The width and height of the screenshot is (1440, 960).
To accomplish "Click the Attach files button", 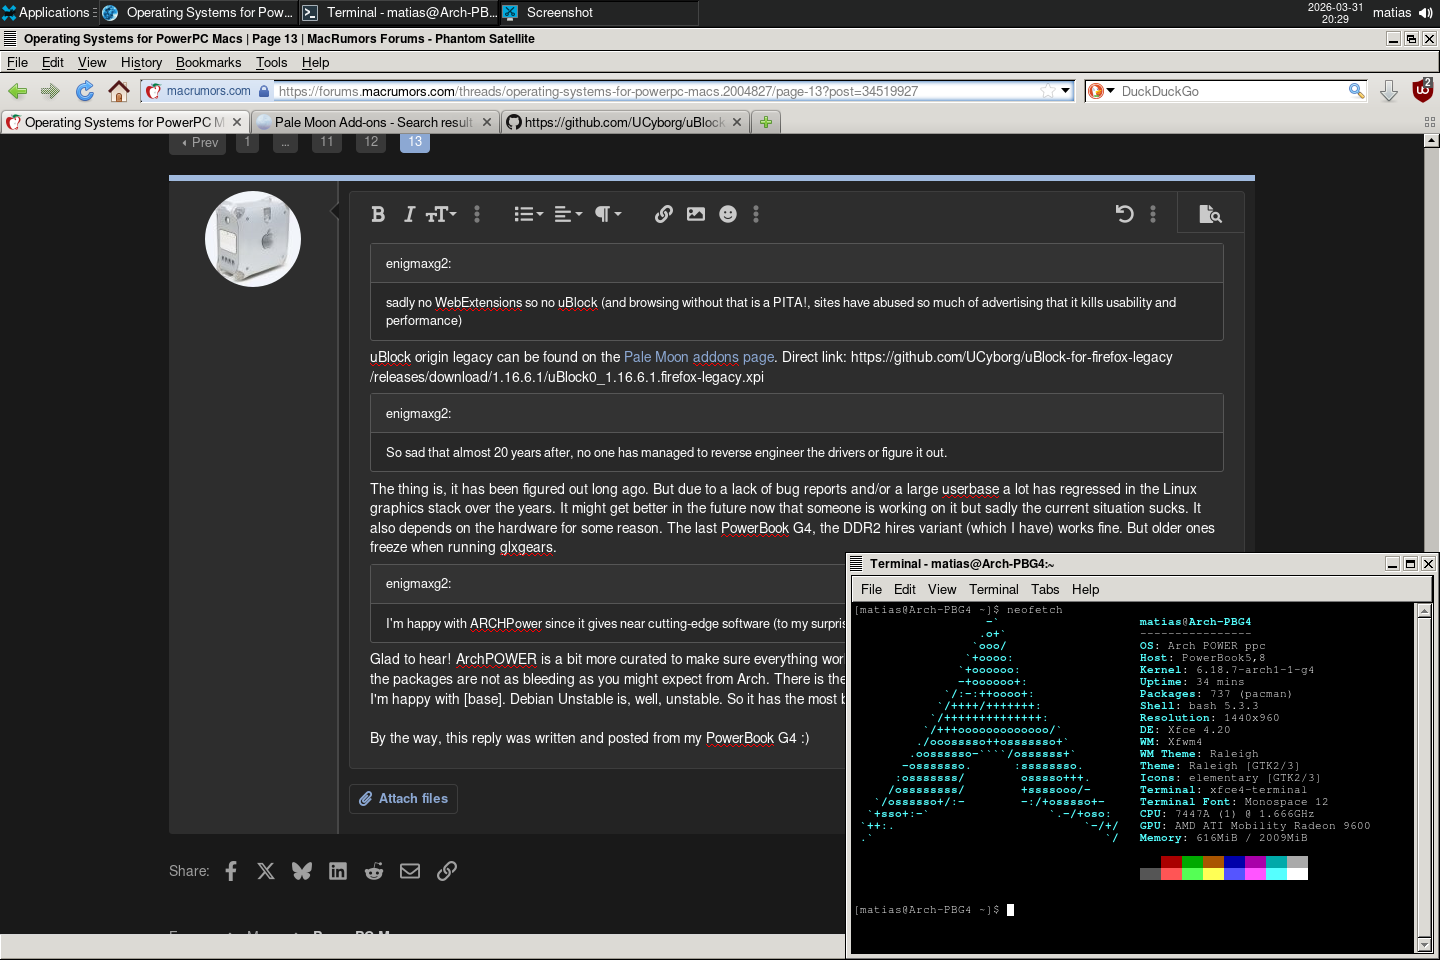I will [403, 798].
